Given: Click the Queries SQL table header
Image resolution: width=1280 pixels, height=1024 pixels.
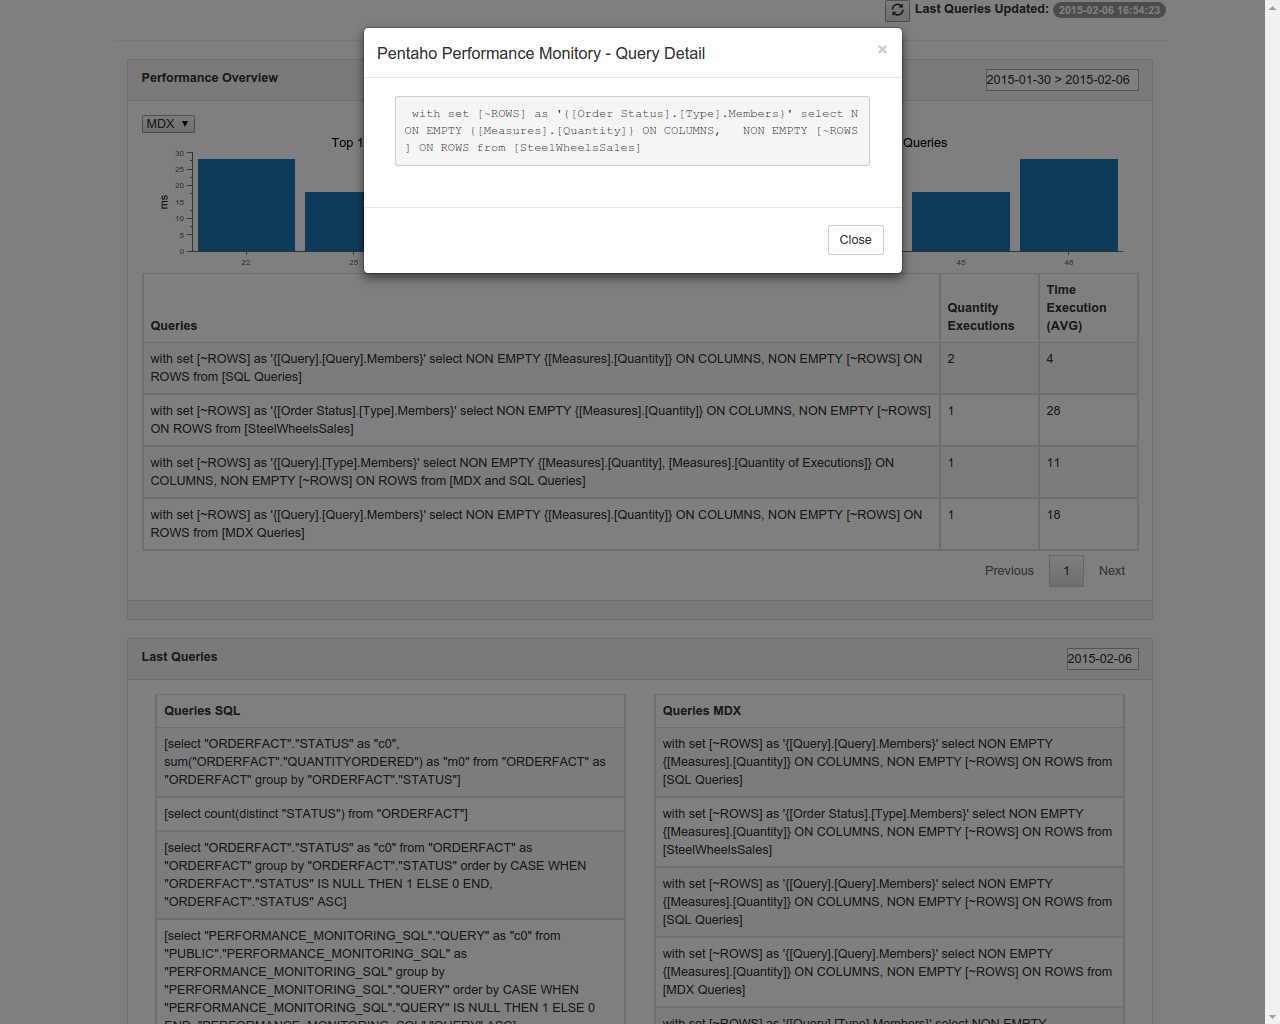Looking at the screenshot, I should click(390, 711).
